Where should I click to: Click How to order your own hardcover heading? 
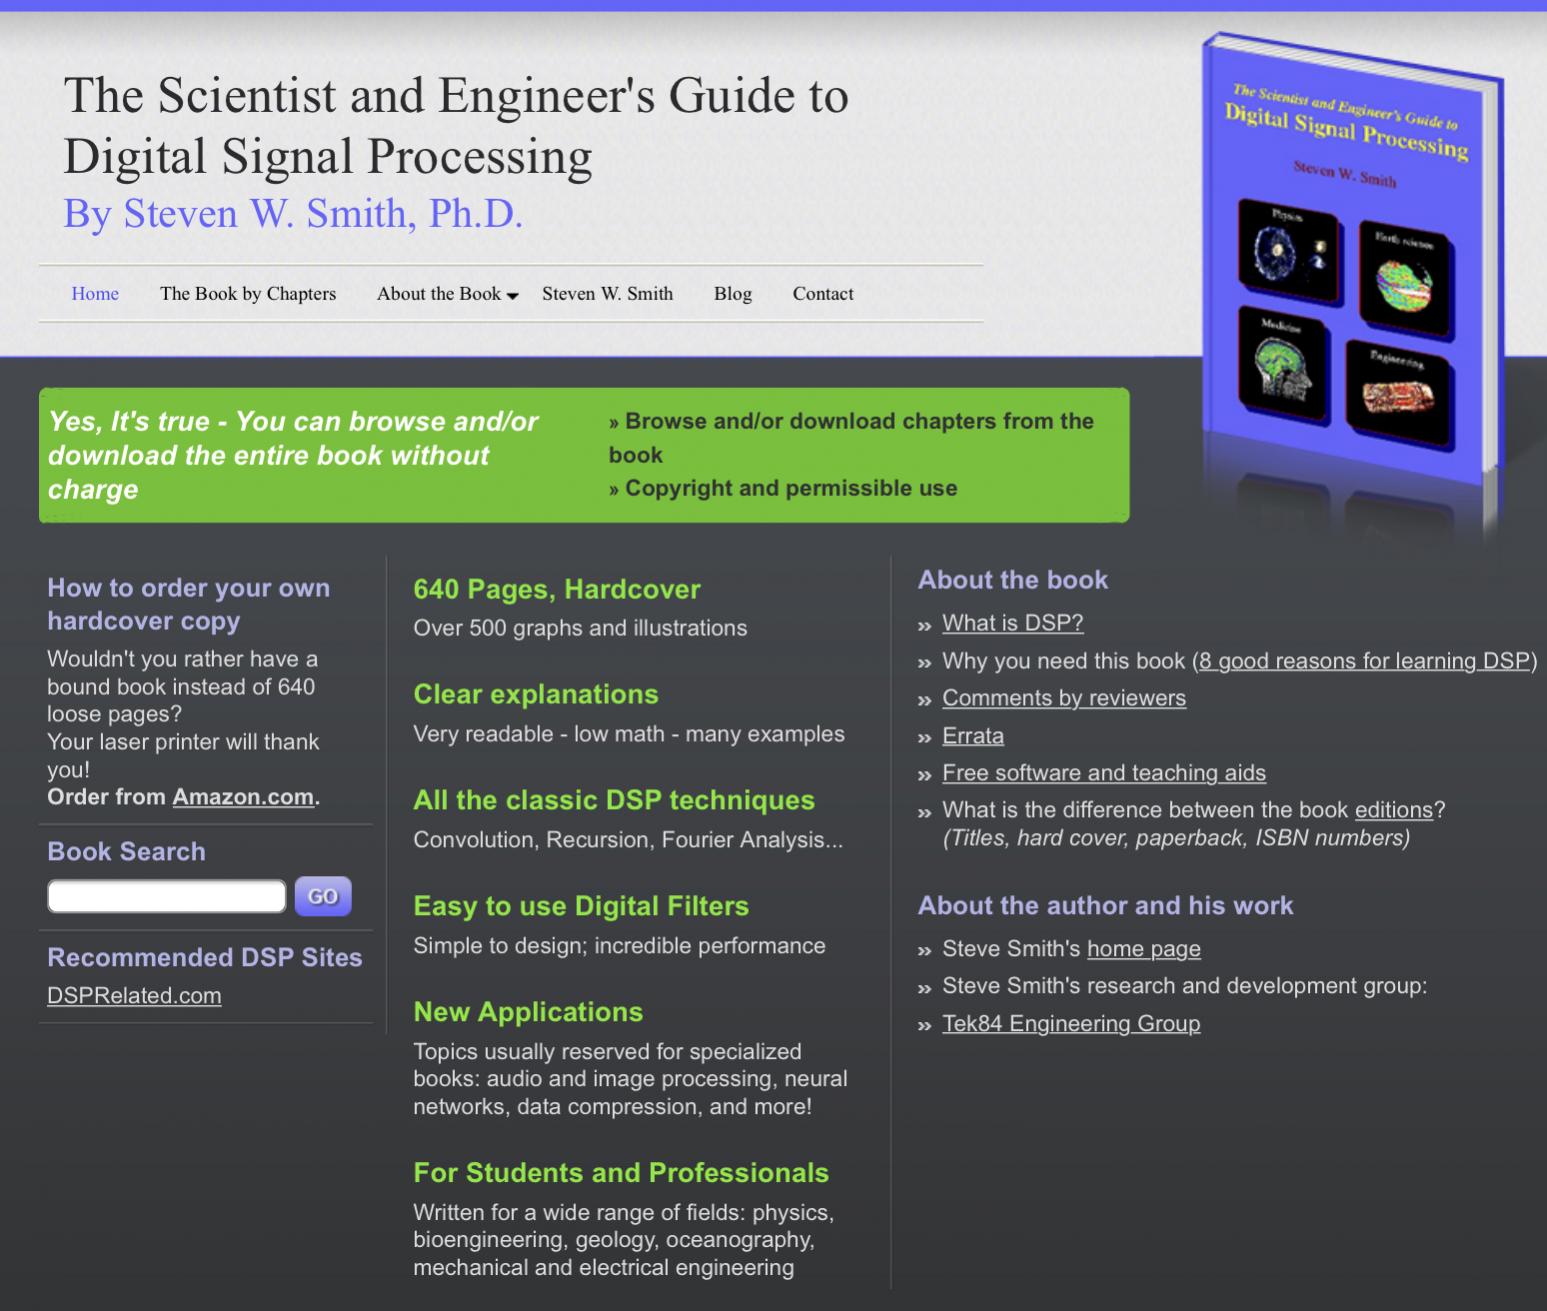point(189,604)
